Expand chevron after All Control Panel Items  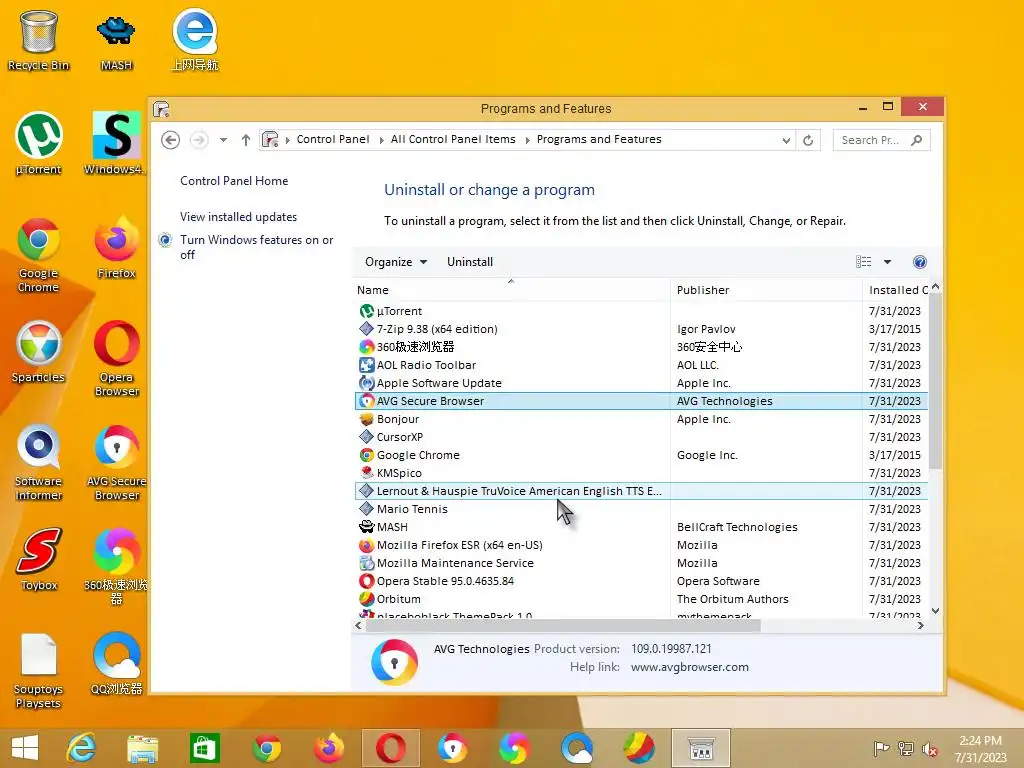click(x=527, y=140)
